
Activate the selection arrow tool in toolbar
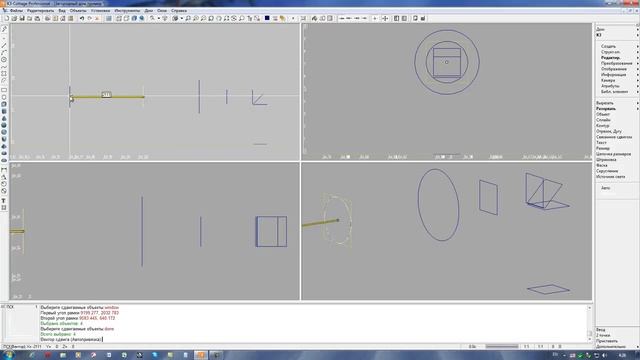click(152, 18)
